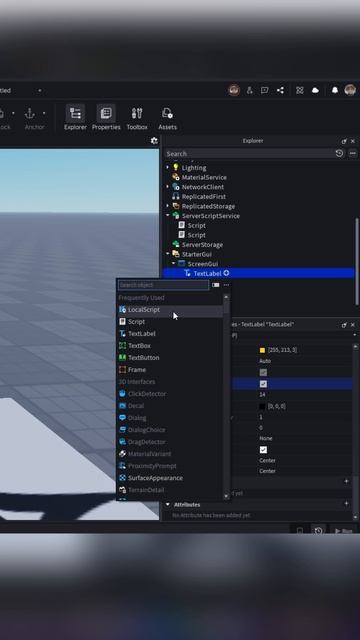Insert a LocalScript from the list
The image size is (360, 640).
coord(170,310)
